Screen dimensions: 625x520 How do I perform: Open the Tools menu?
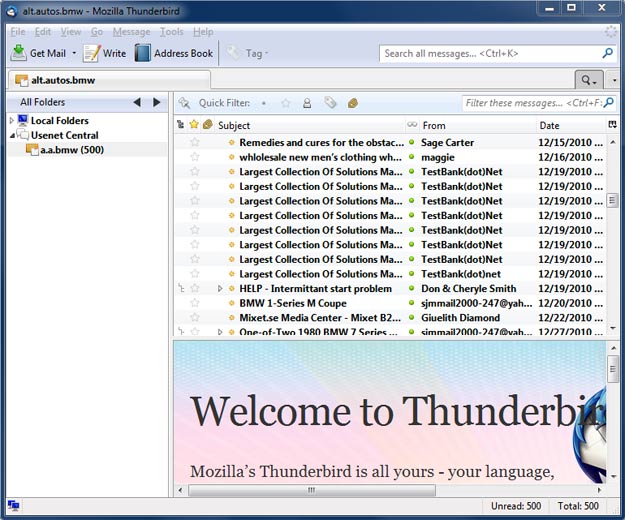[171, 31]
